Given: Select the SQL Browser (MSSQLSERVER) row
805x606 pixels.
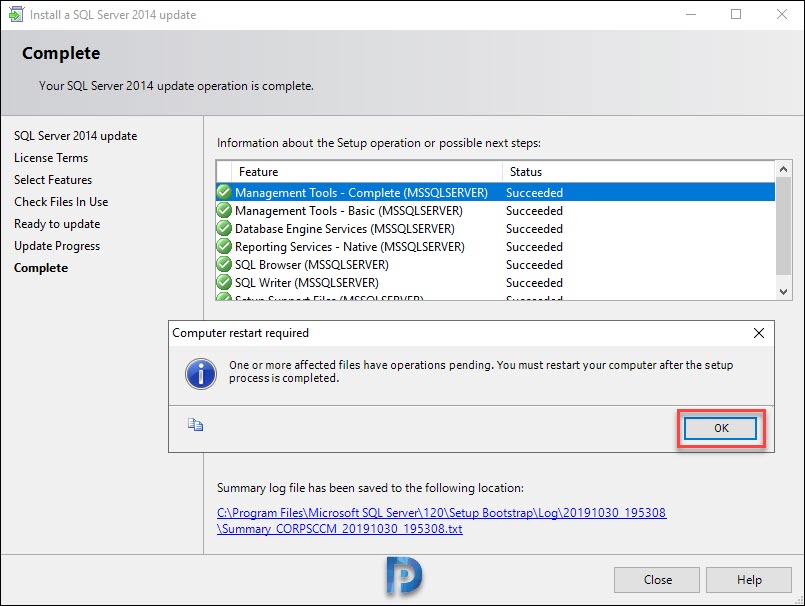Looking at the screenshot, I should coord(495,264).
